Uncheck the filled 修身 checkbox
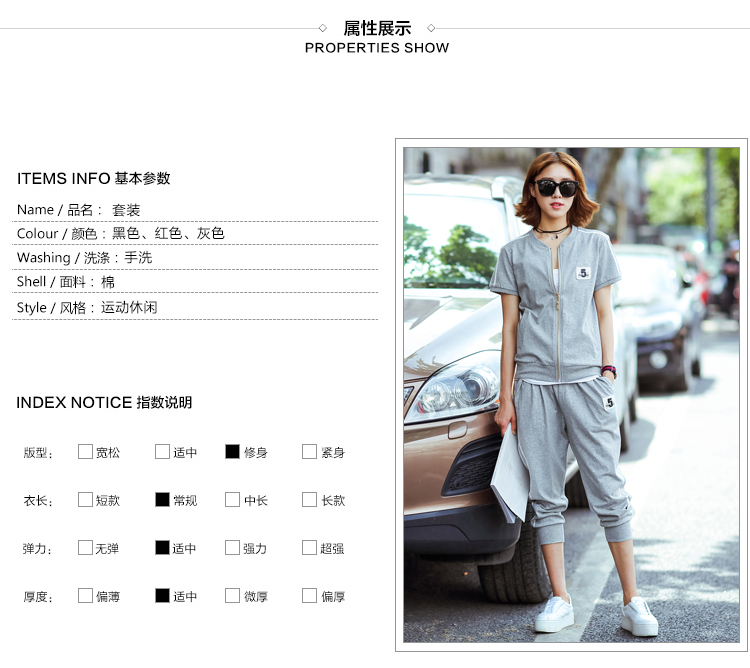The height and width of the screenshot is (668, 750). point(232,451)
